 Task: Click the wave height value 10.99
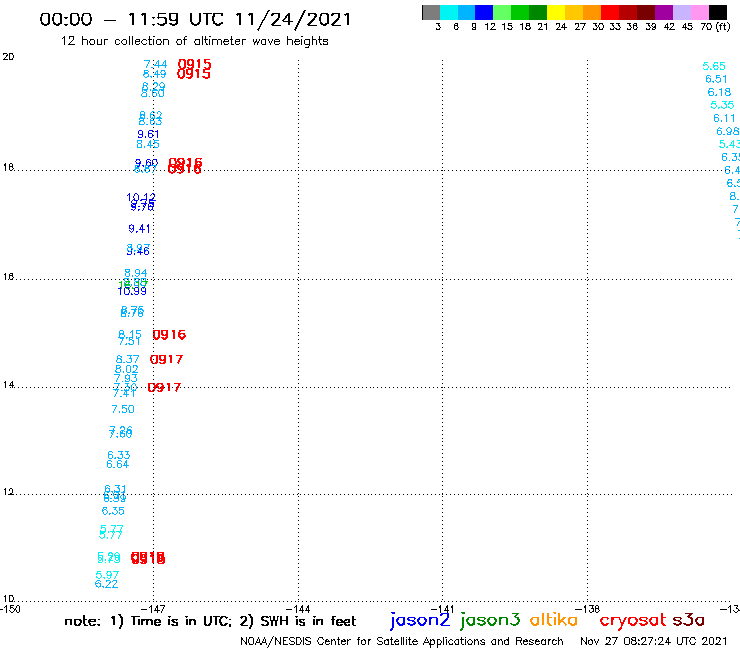tap(132, 292)
